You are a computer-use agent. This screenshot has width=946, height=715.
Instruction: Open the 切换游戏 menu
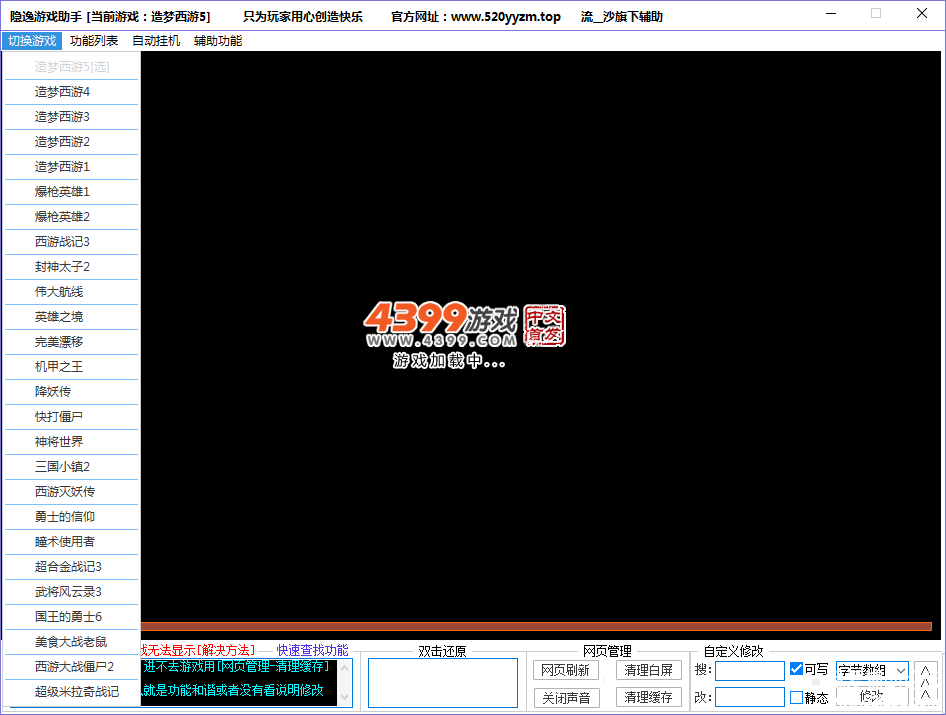[x=32, y=41]
